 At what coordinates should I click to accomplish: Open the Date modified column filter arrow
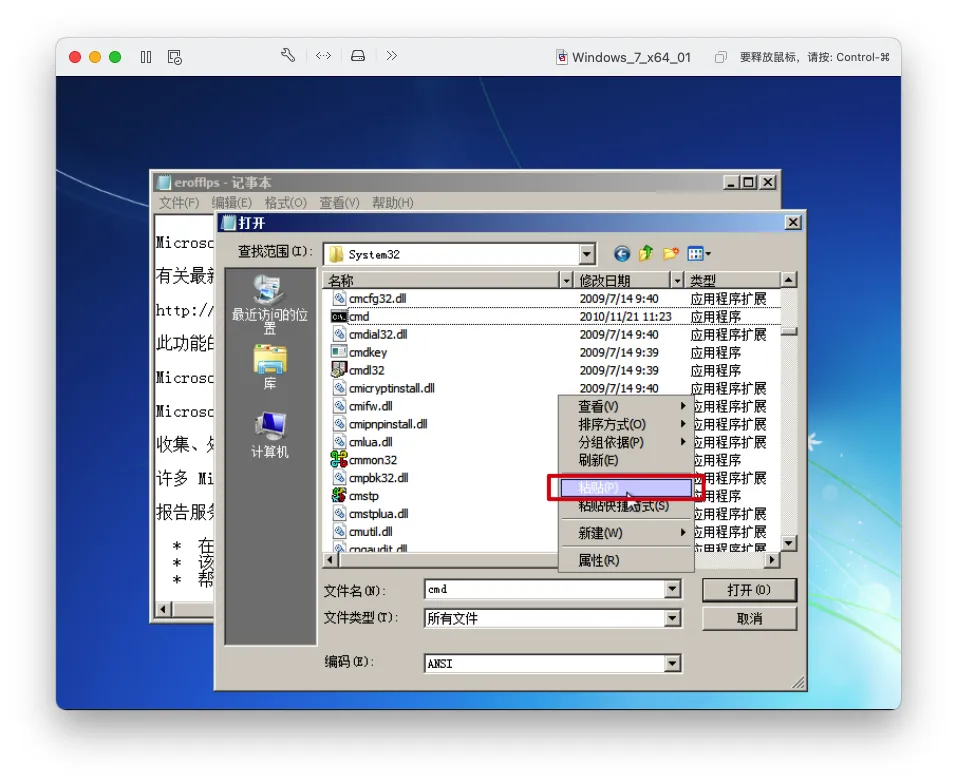tap(677, 280)
